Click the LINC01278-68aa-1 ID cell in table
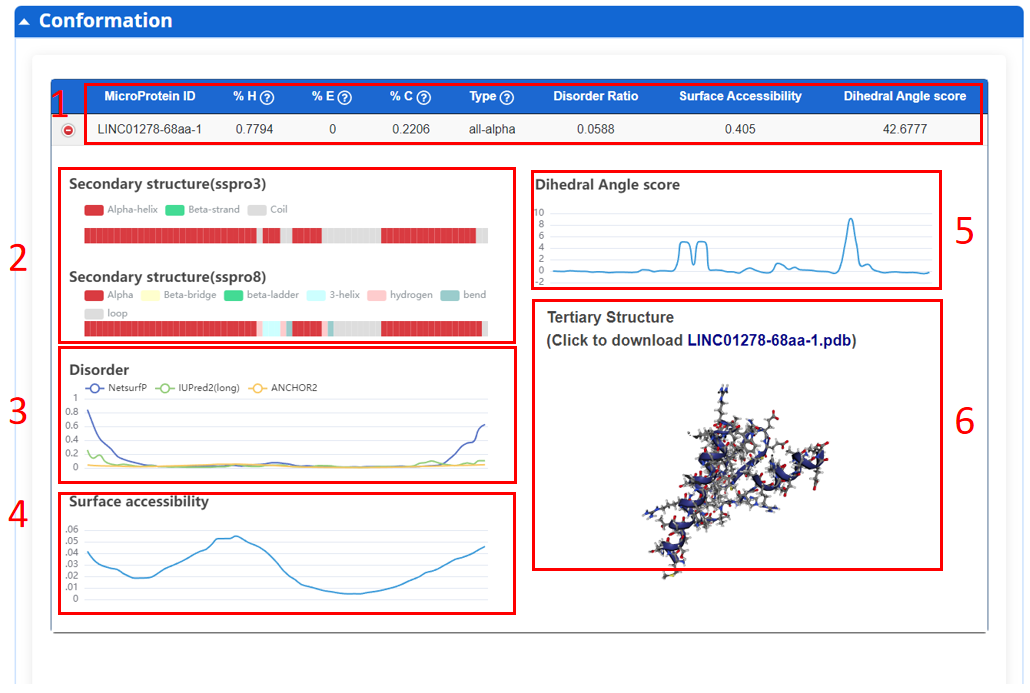 click(150, 129)
